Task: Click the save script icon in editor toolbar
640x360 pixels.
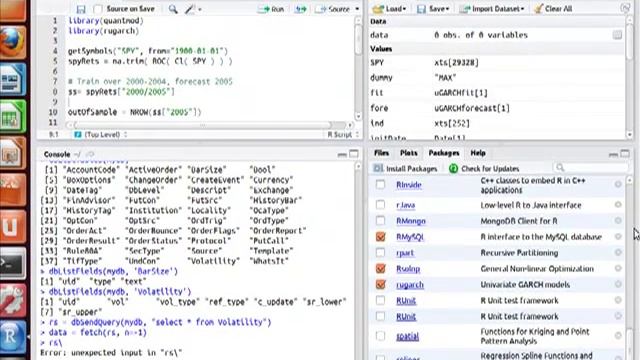Action: pos(81,9)
